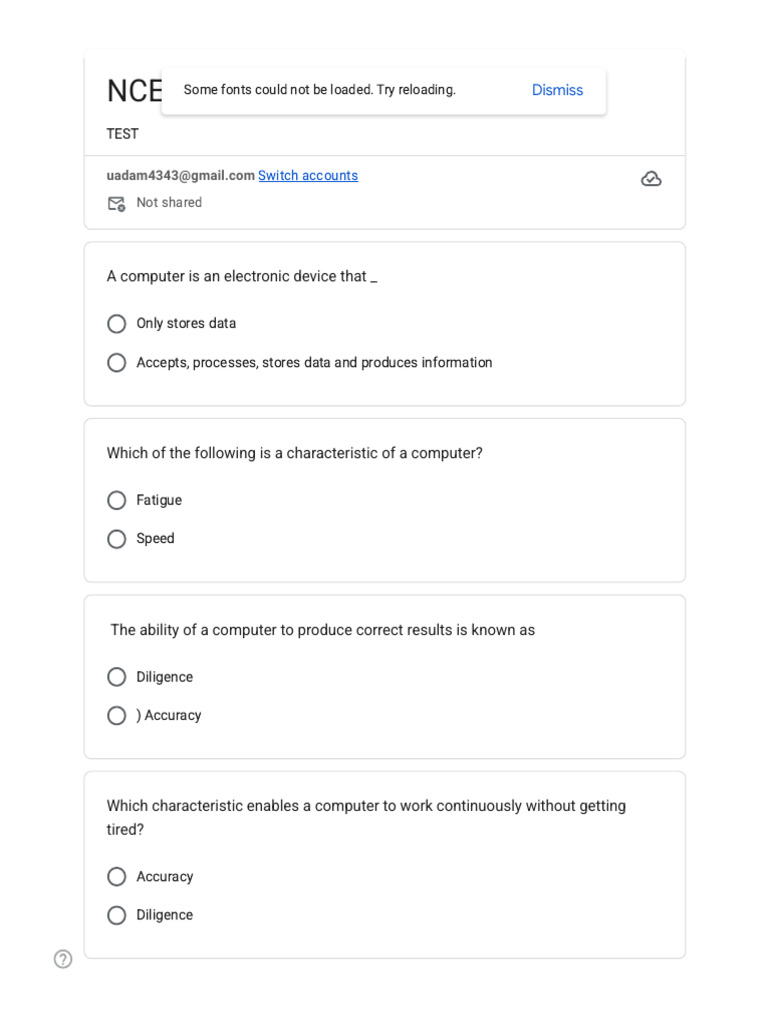Dismiss the font loading notification
768x1024 pixels.
[557, 90]
